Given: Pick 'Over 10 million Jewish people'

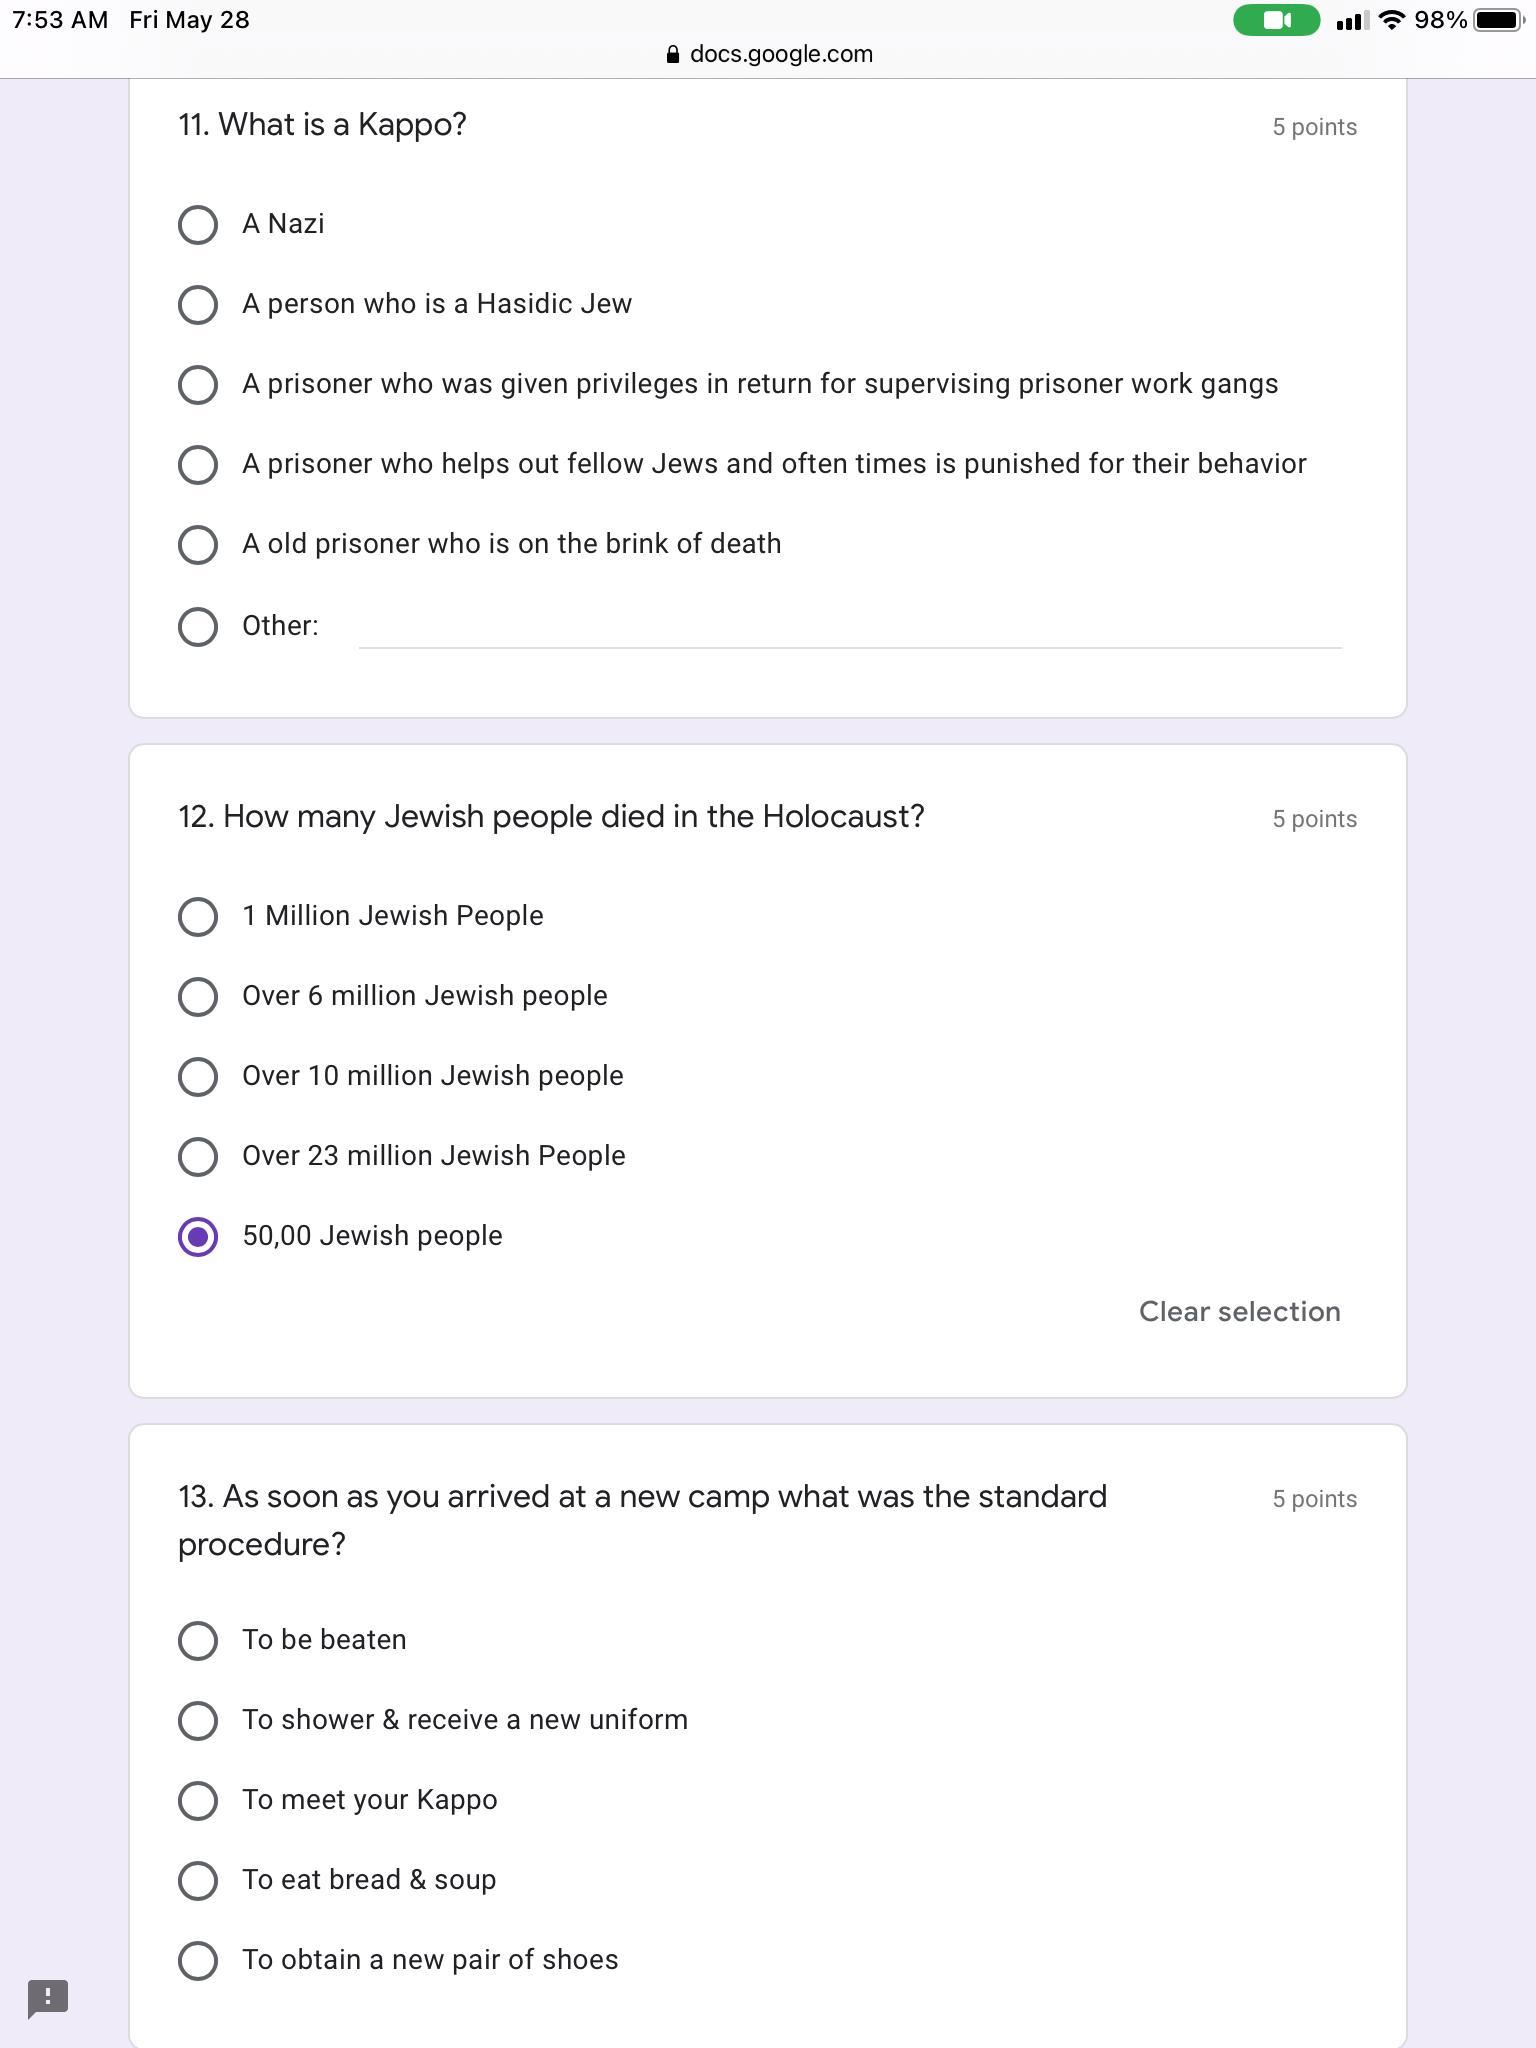Looking at the screenshot, I should (198, 1077).
